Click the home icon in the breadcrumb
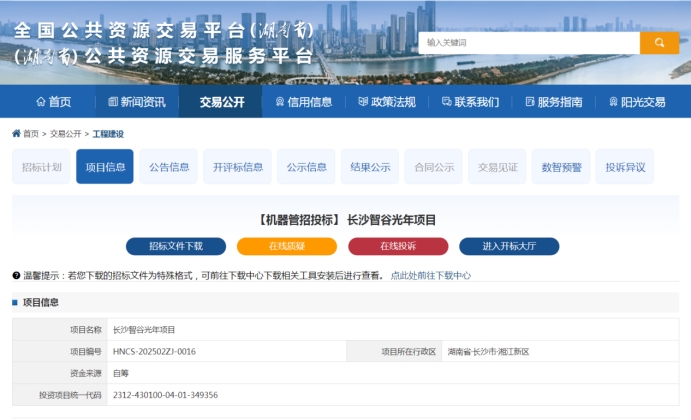 (16, 133)
